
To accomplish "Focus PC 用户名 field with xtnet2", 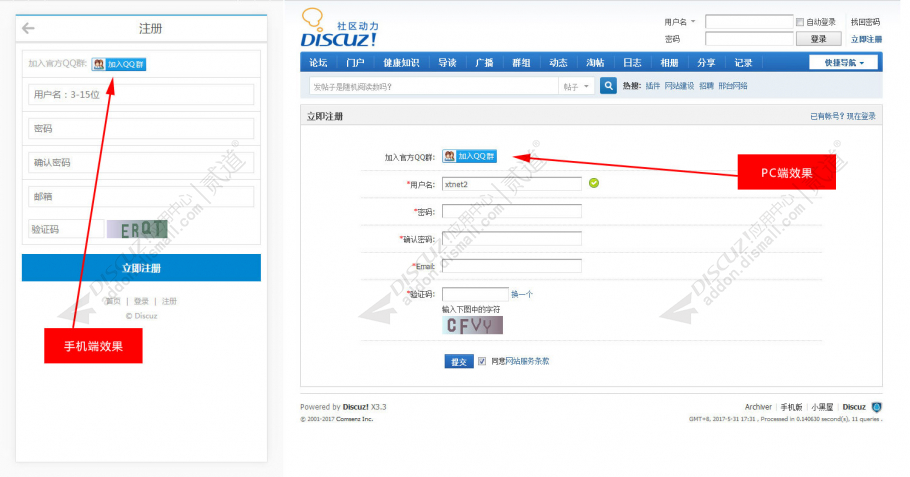I will 512,184.
